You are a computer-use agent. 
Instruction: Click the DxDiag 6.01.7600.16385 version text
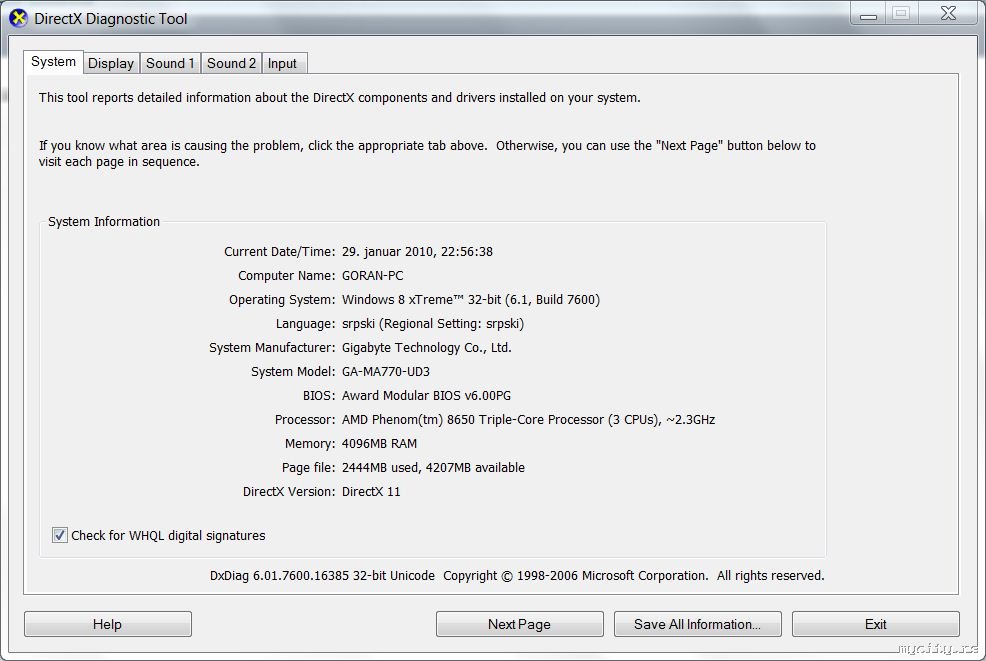(322, 575)
